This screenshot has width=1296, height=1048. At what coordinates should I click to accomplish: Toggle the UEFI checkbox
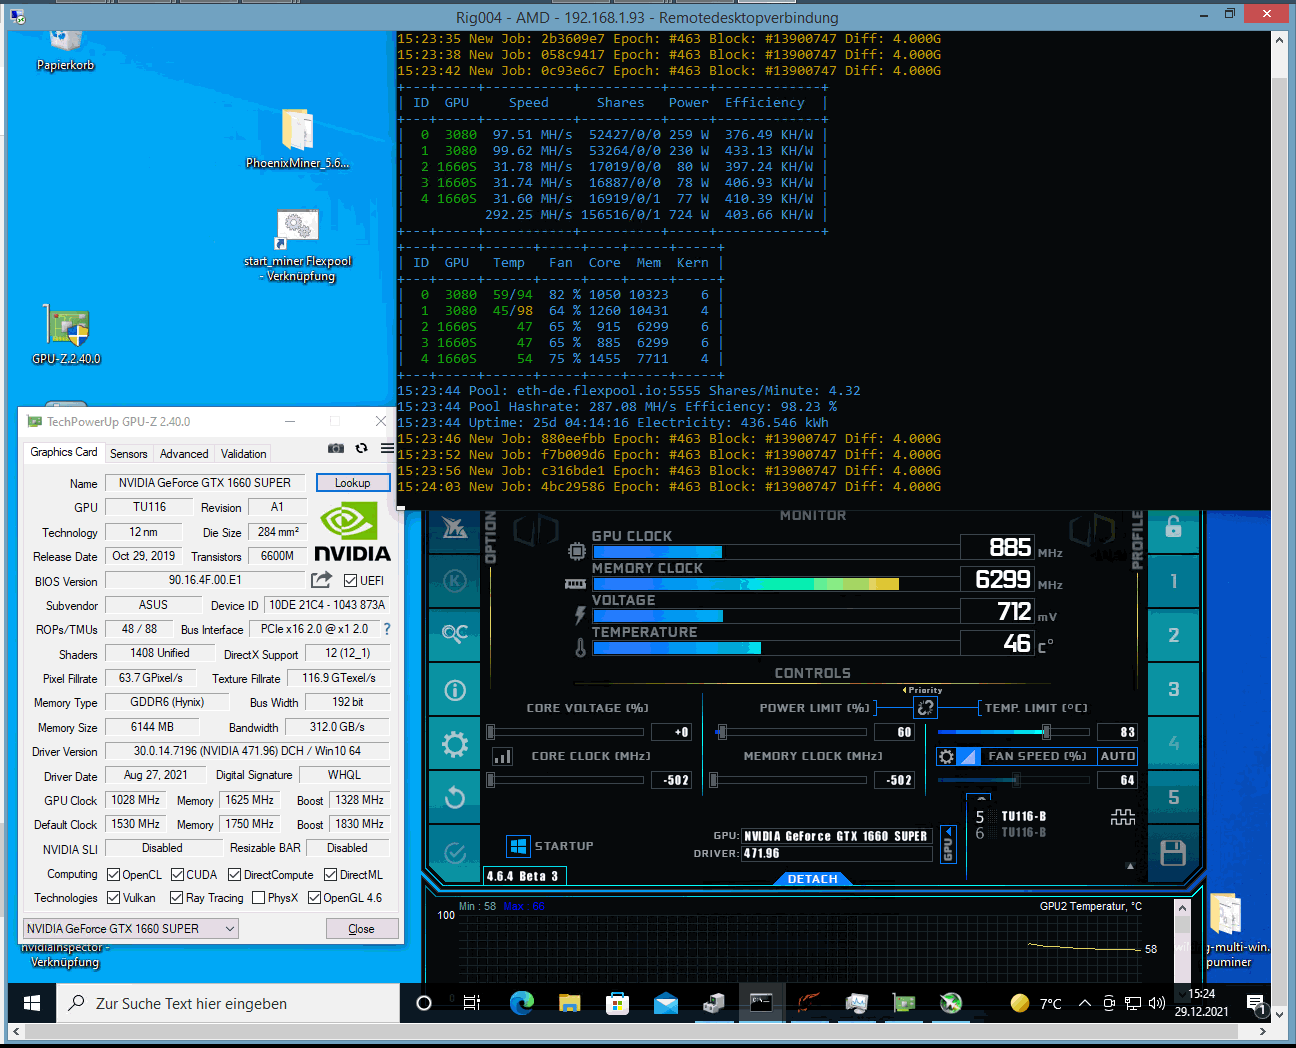(350, 580)
